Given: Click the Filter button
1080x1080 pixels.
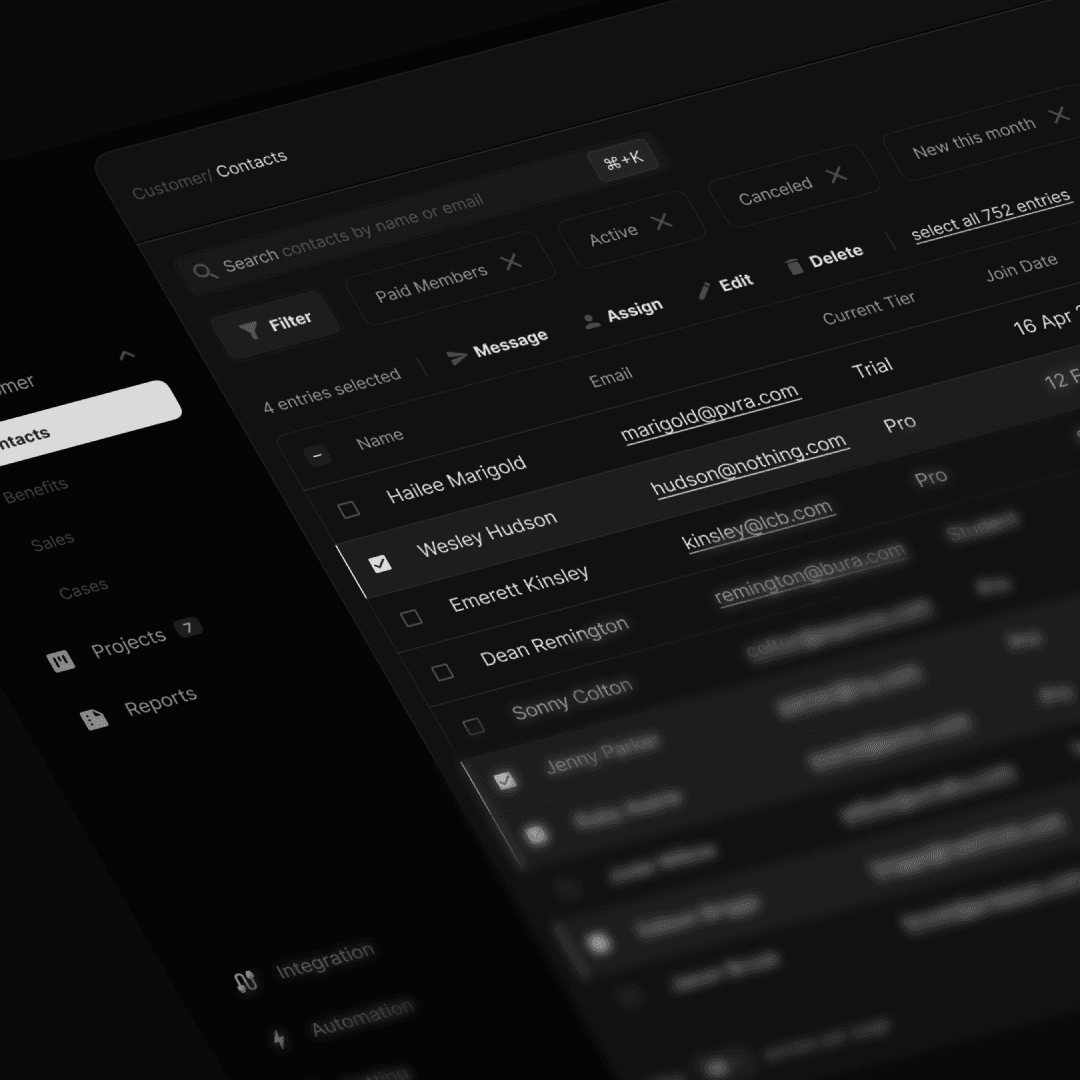Looking at the screenshot, I should click(276, 324).
